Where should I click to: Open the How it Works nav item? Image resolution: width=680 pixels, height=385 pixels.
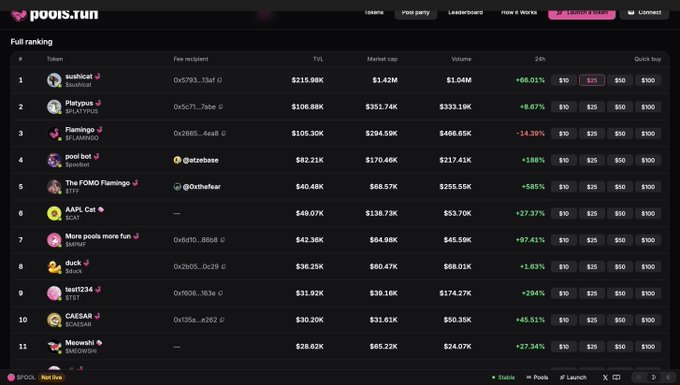pos(519,13)
